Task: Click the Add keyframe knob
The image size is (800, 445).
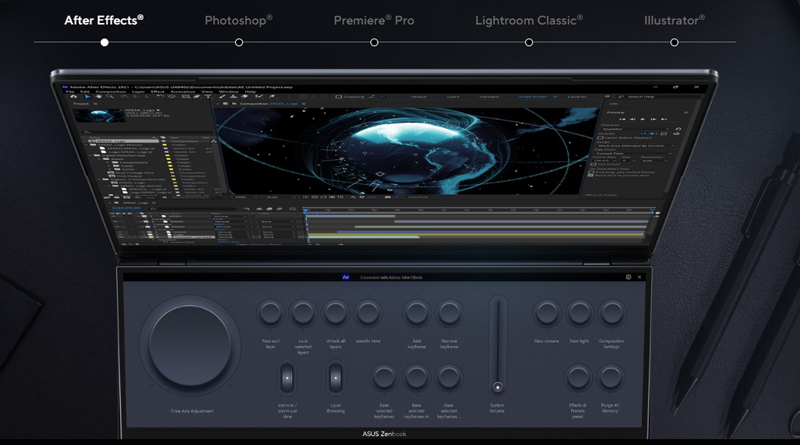Action: [417, 313]
